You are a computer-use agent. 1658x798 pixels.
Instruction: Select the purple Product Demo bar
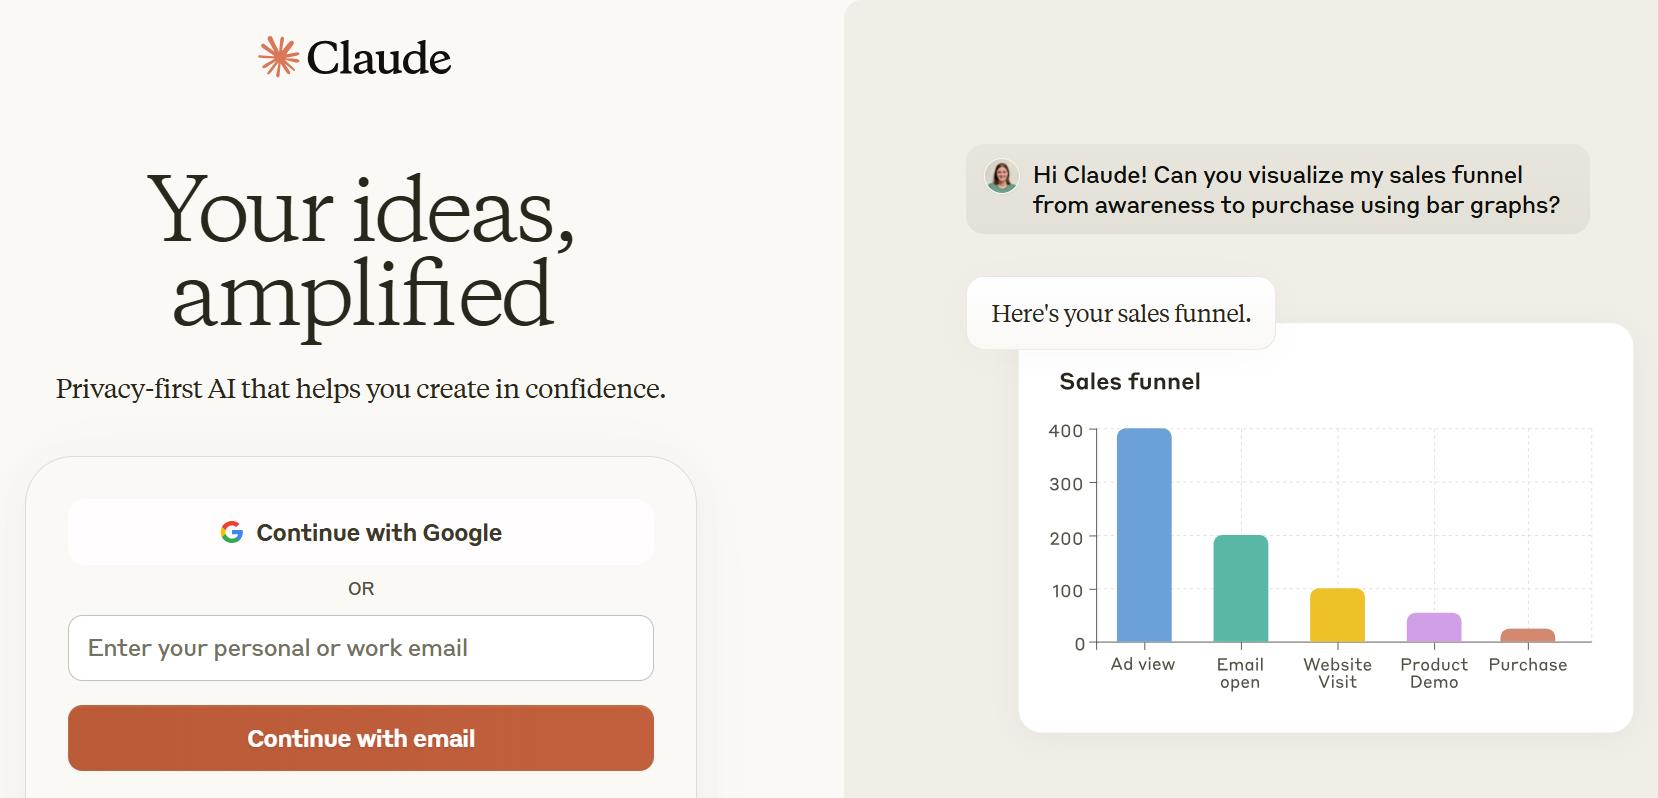[1433, 627]
